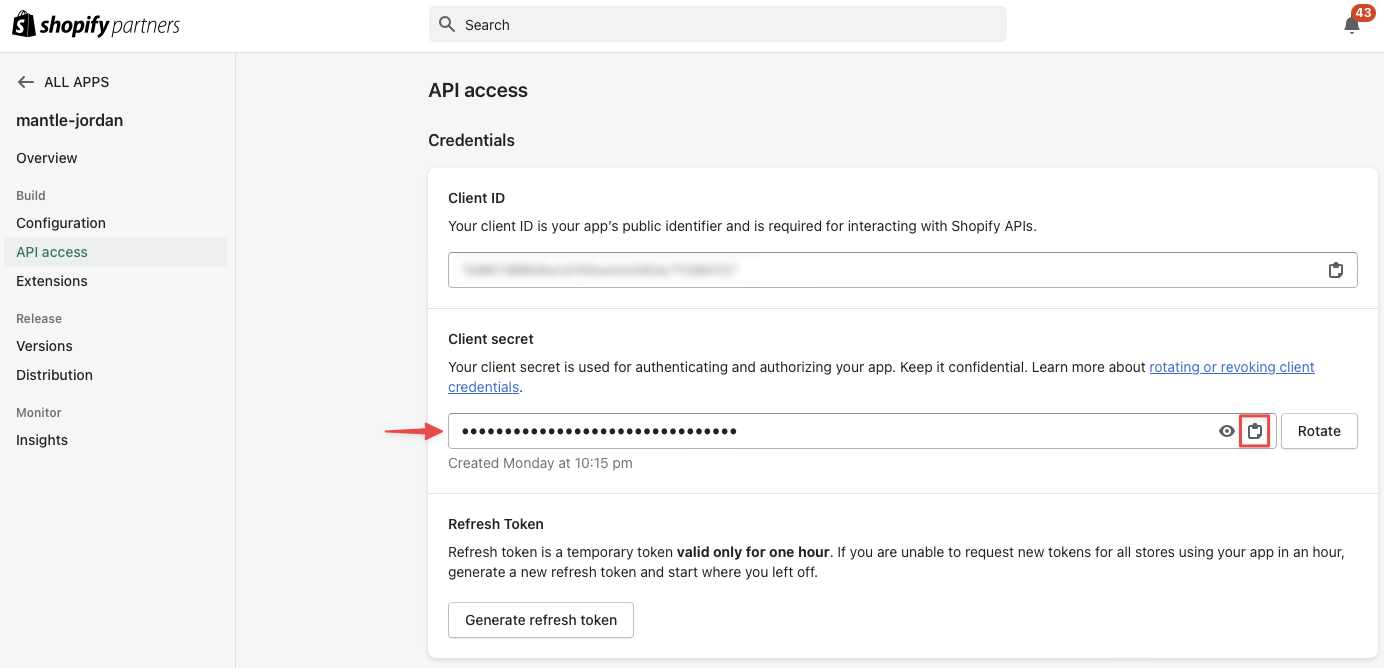Open the rotating or revoking client credentials link
Image resolution: width=1384 pixels, height=668 pixels.
tap(1231, 367)
